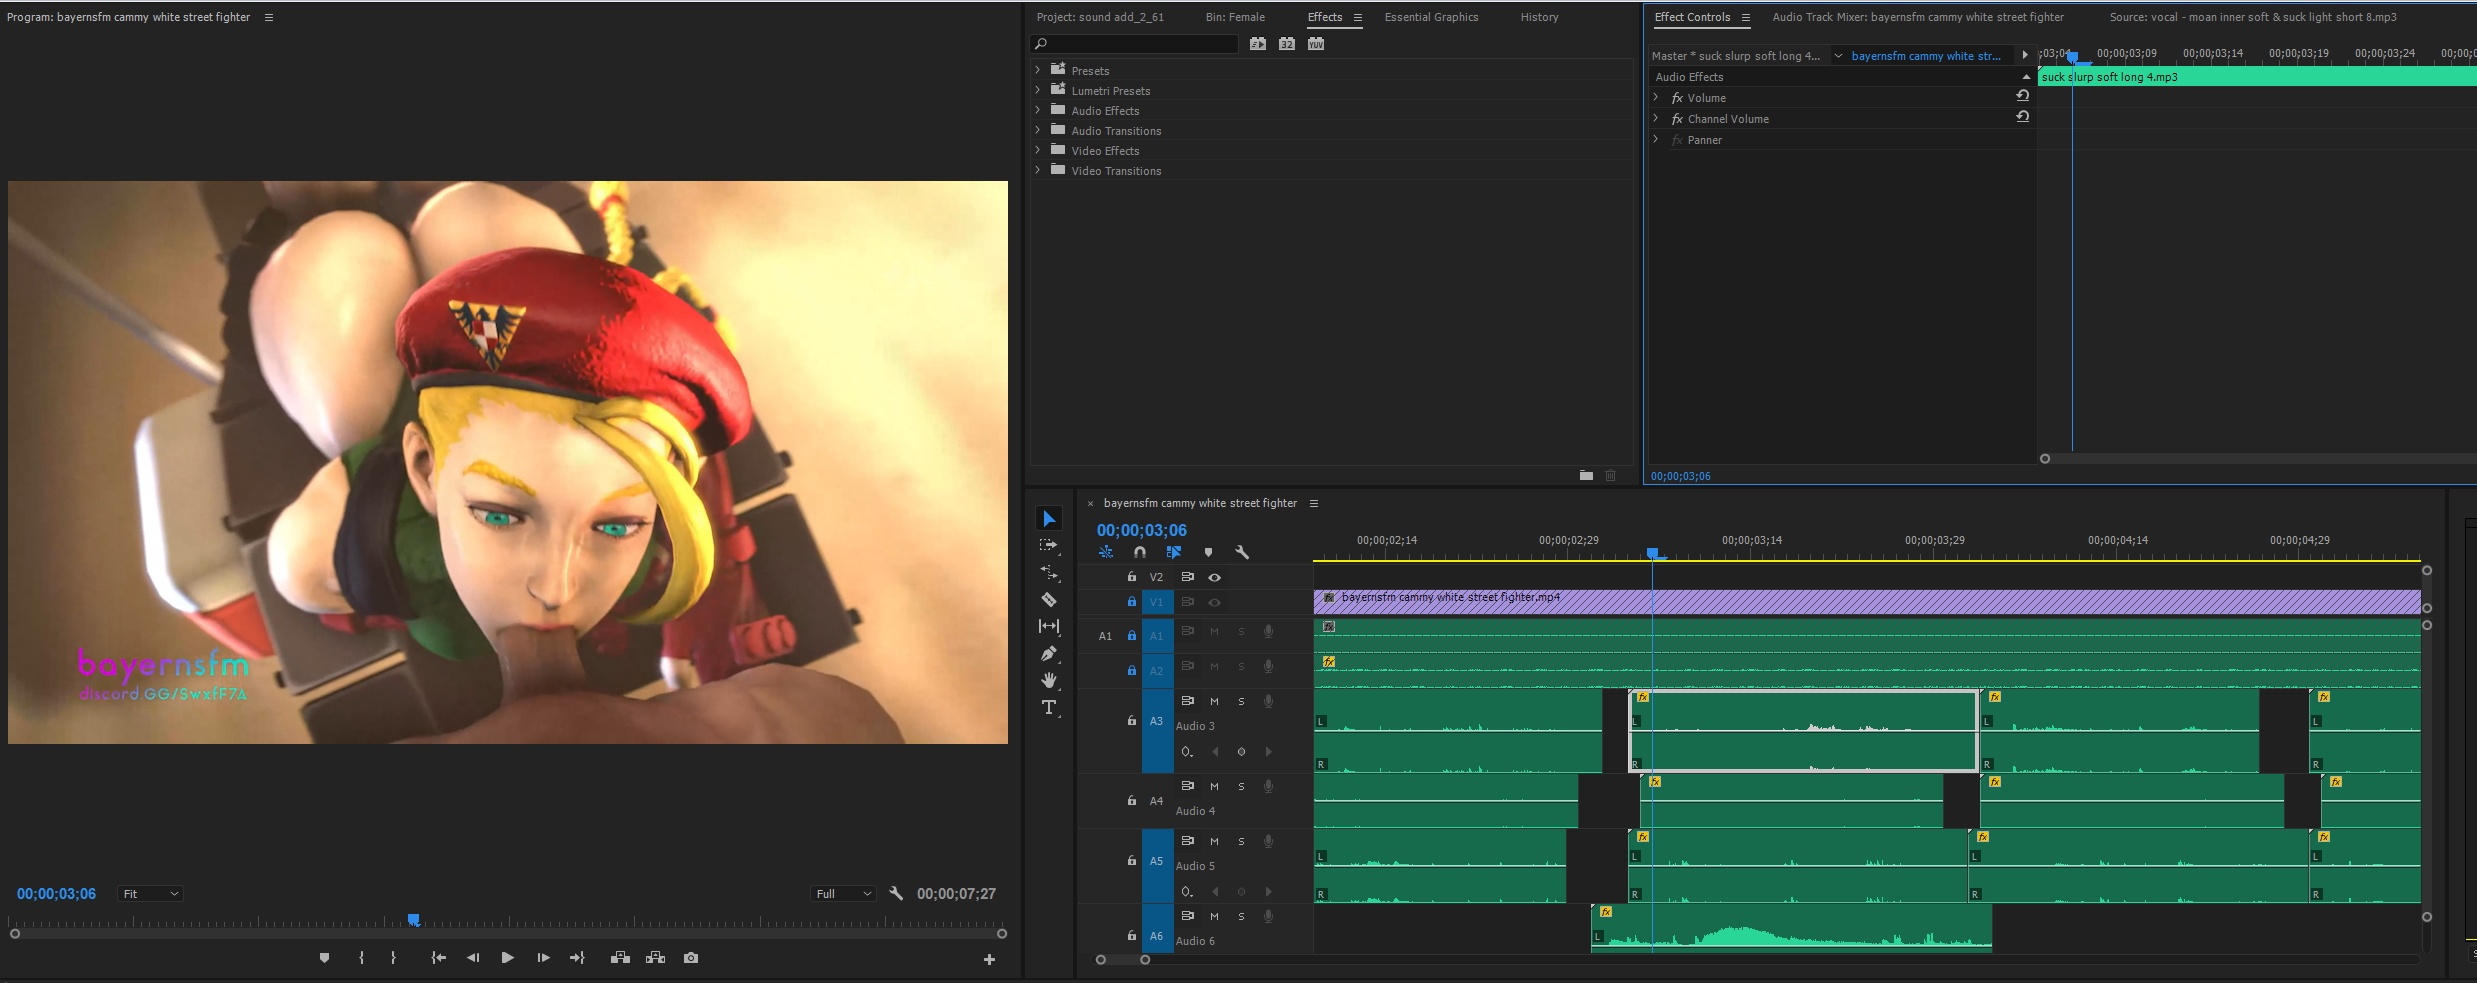This screenshot has height=983, width=2477.
Task: Solo the Audio 3 track
Action: 1242,701
